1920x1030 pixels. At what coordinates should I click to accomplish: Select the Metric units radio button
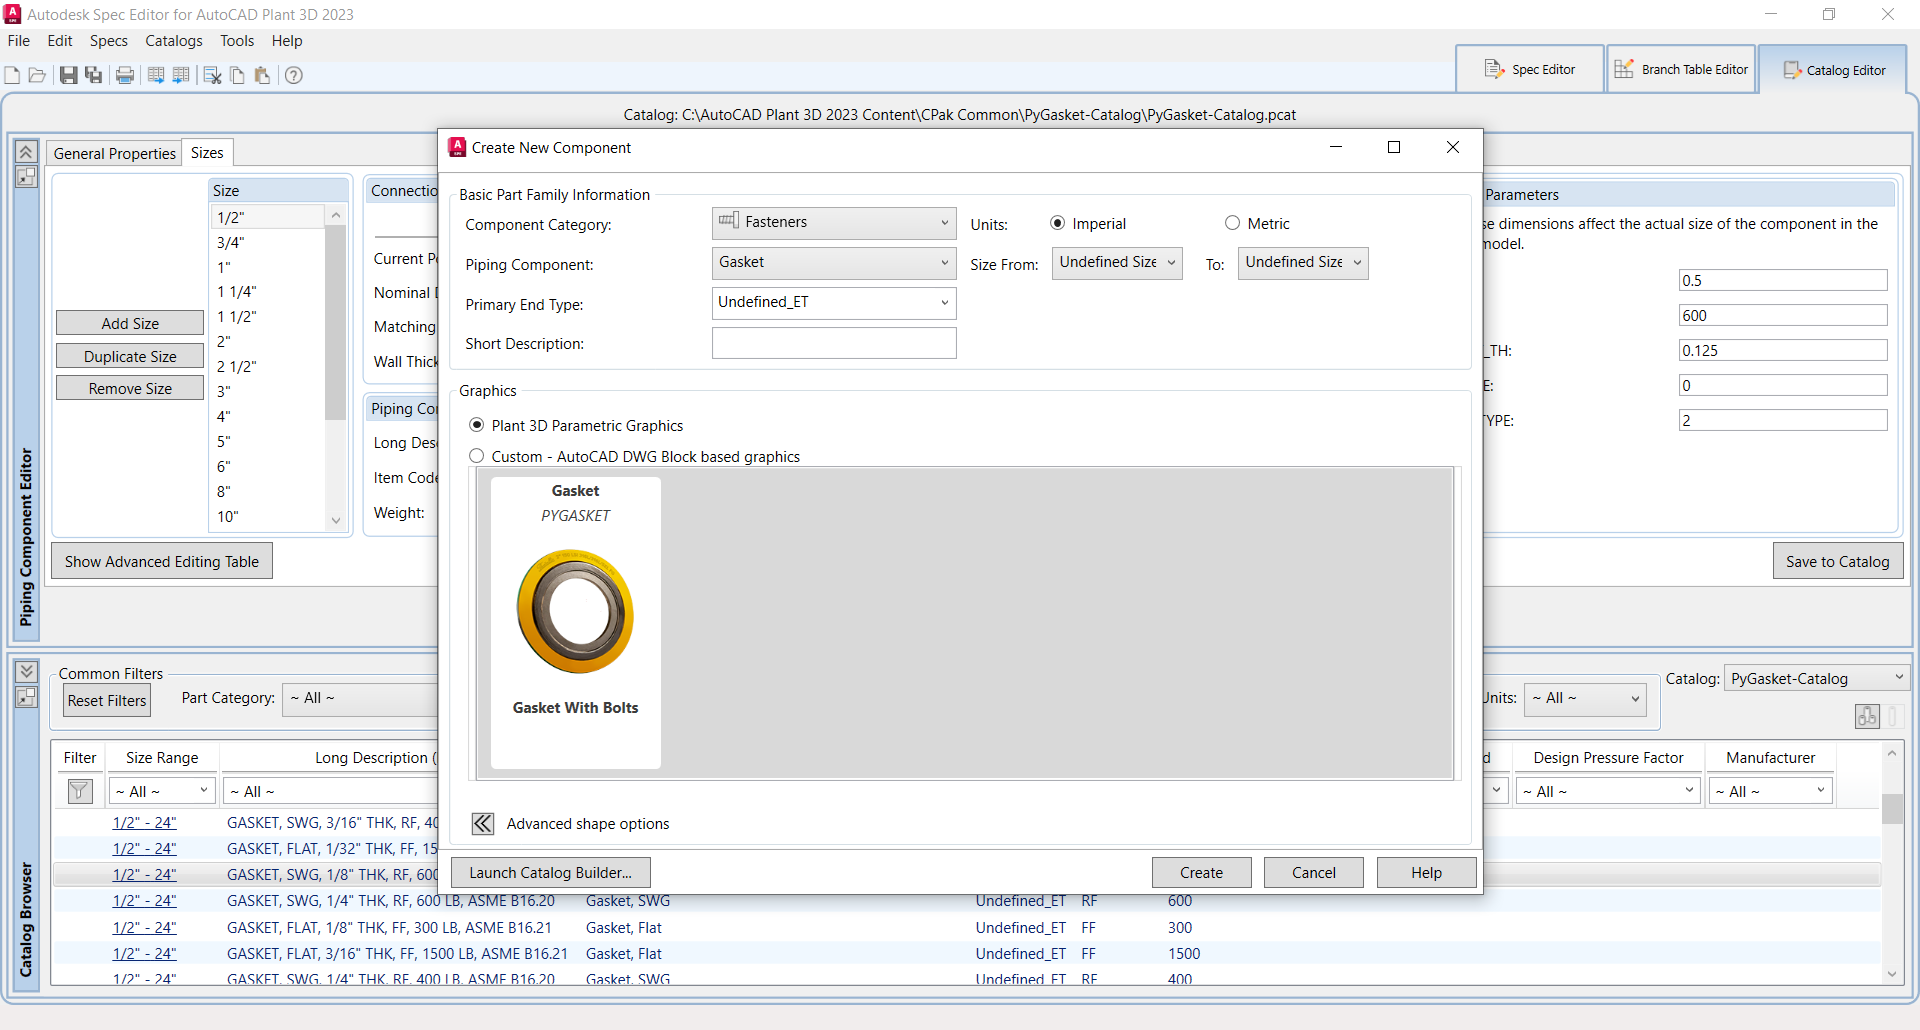click(x=1232, y=223)
